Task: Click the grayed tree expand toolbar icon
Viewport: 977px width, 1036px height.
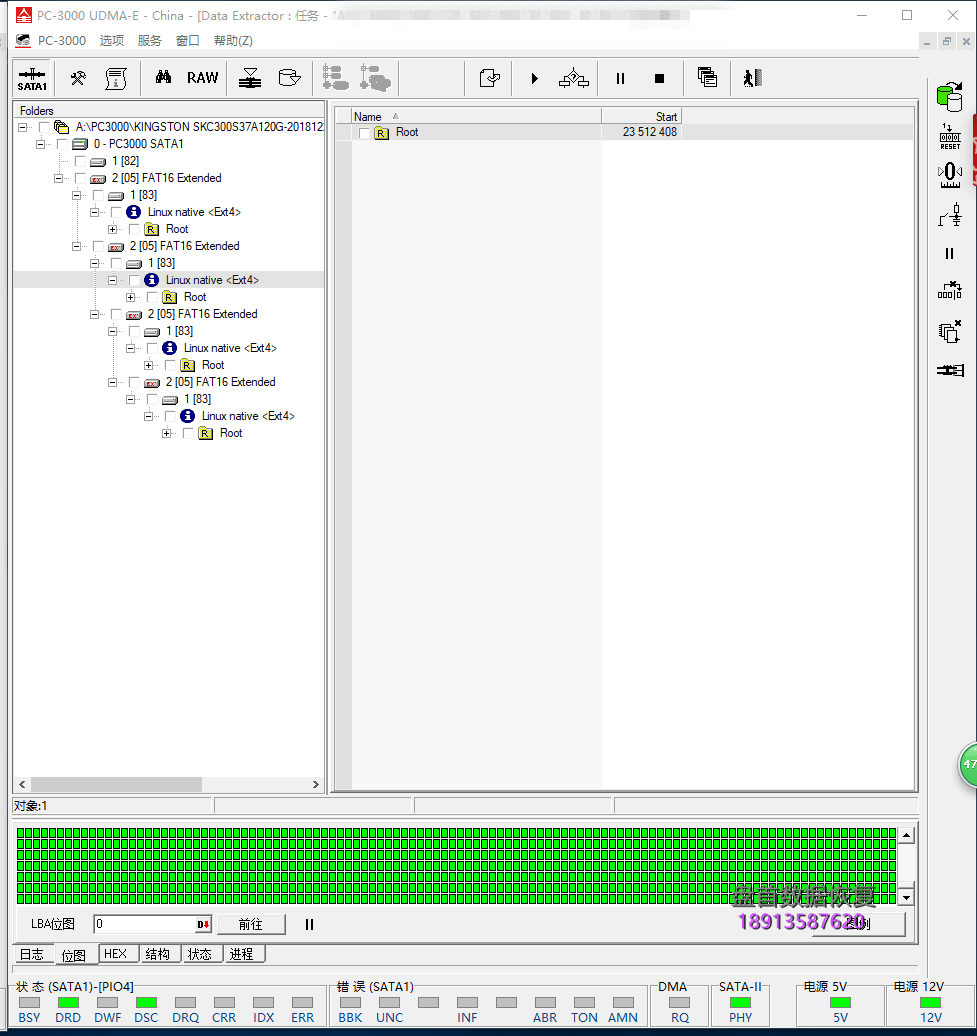Action: (x=336, y=78)
